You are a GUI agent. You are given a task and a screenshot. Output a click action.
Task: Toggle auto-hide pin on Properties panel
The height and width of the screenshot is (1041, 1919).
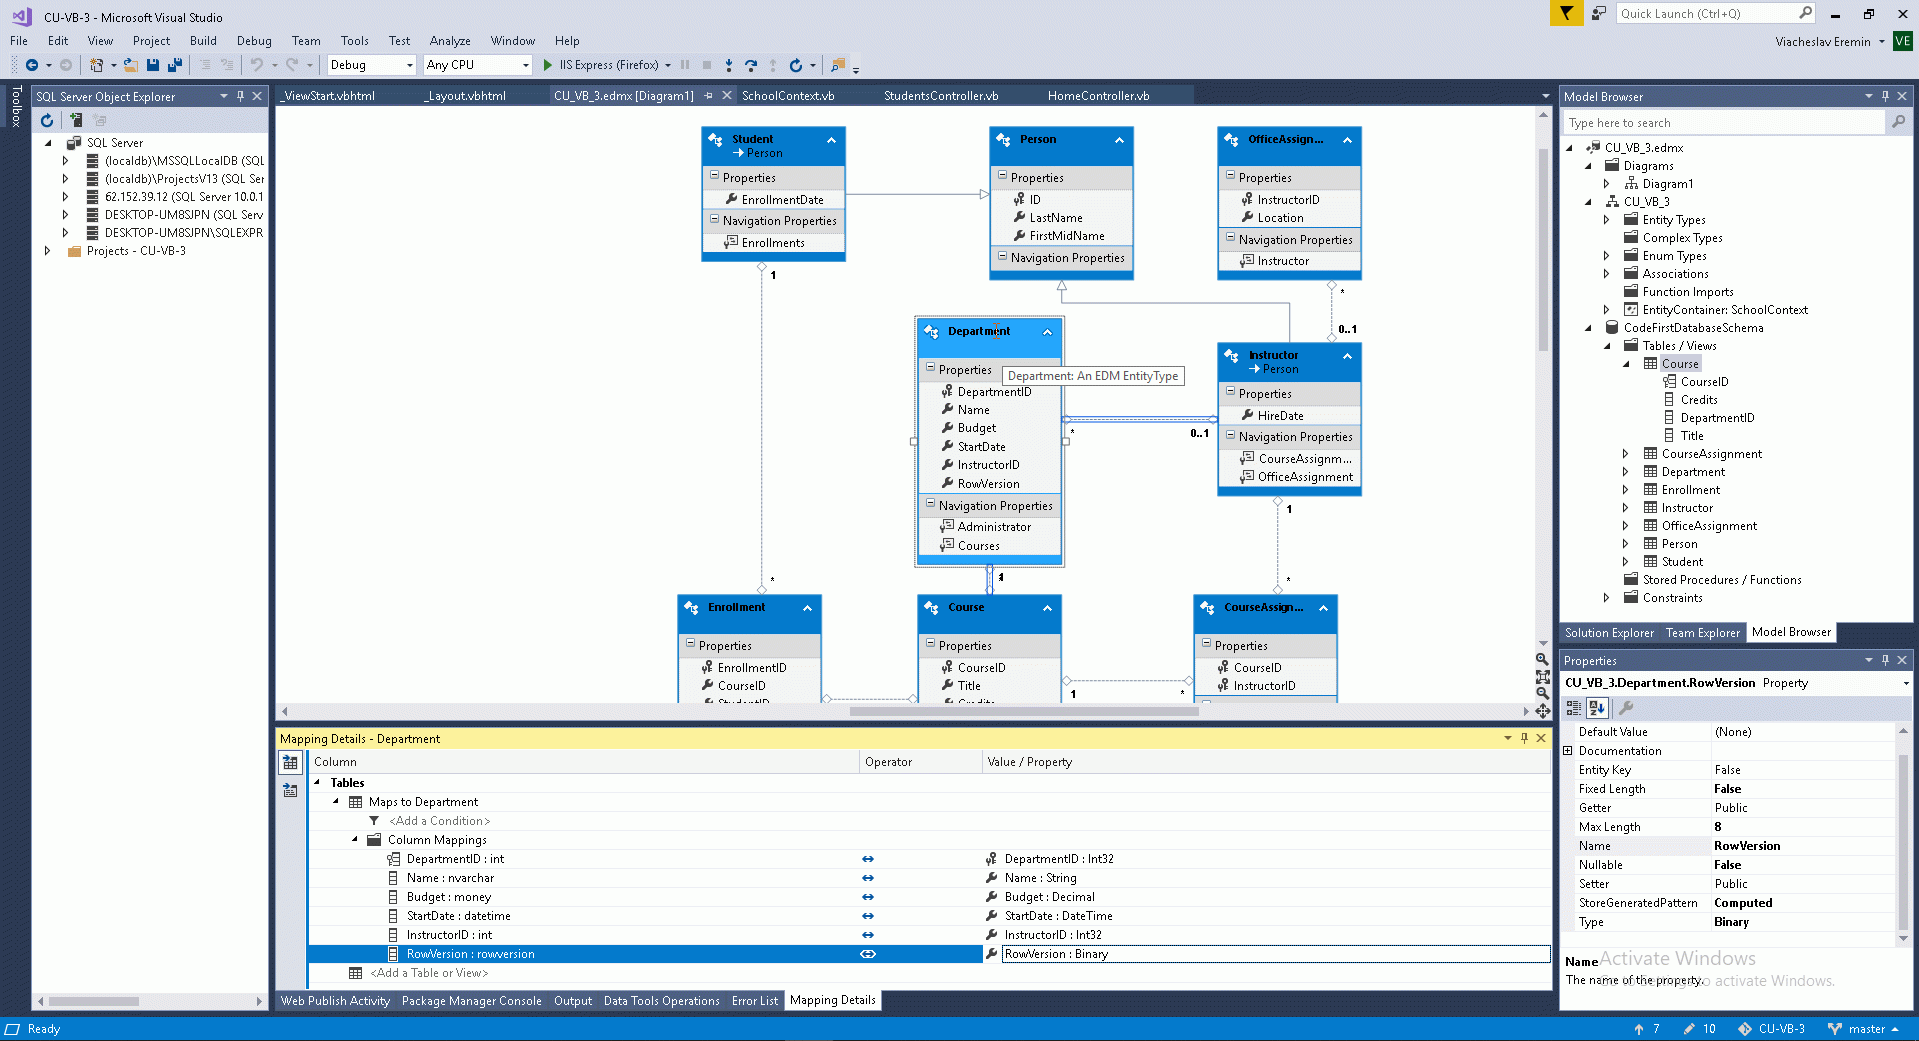click(x=1885, y=660)
